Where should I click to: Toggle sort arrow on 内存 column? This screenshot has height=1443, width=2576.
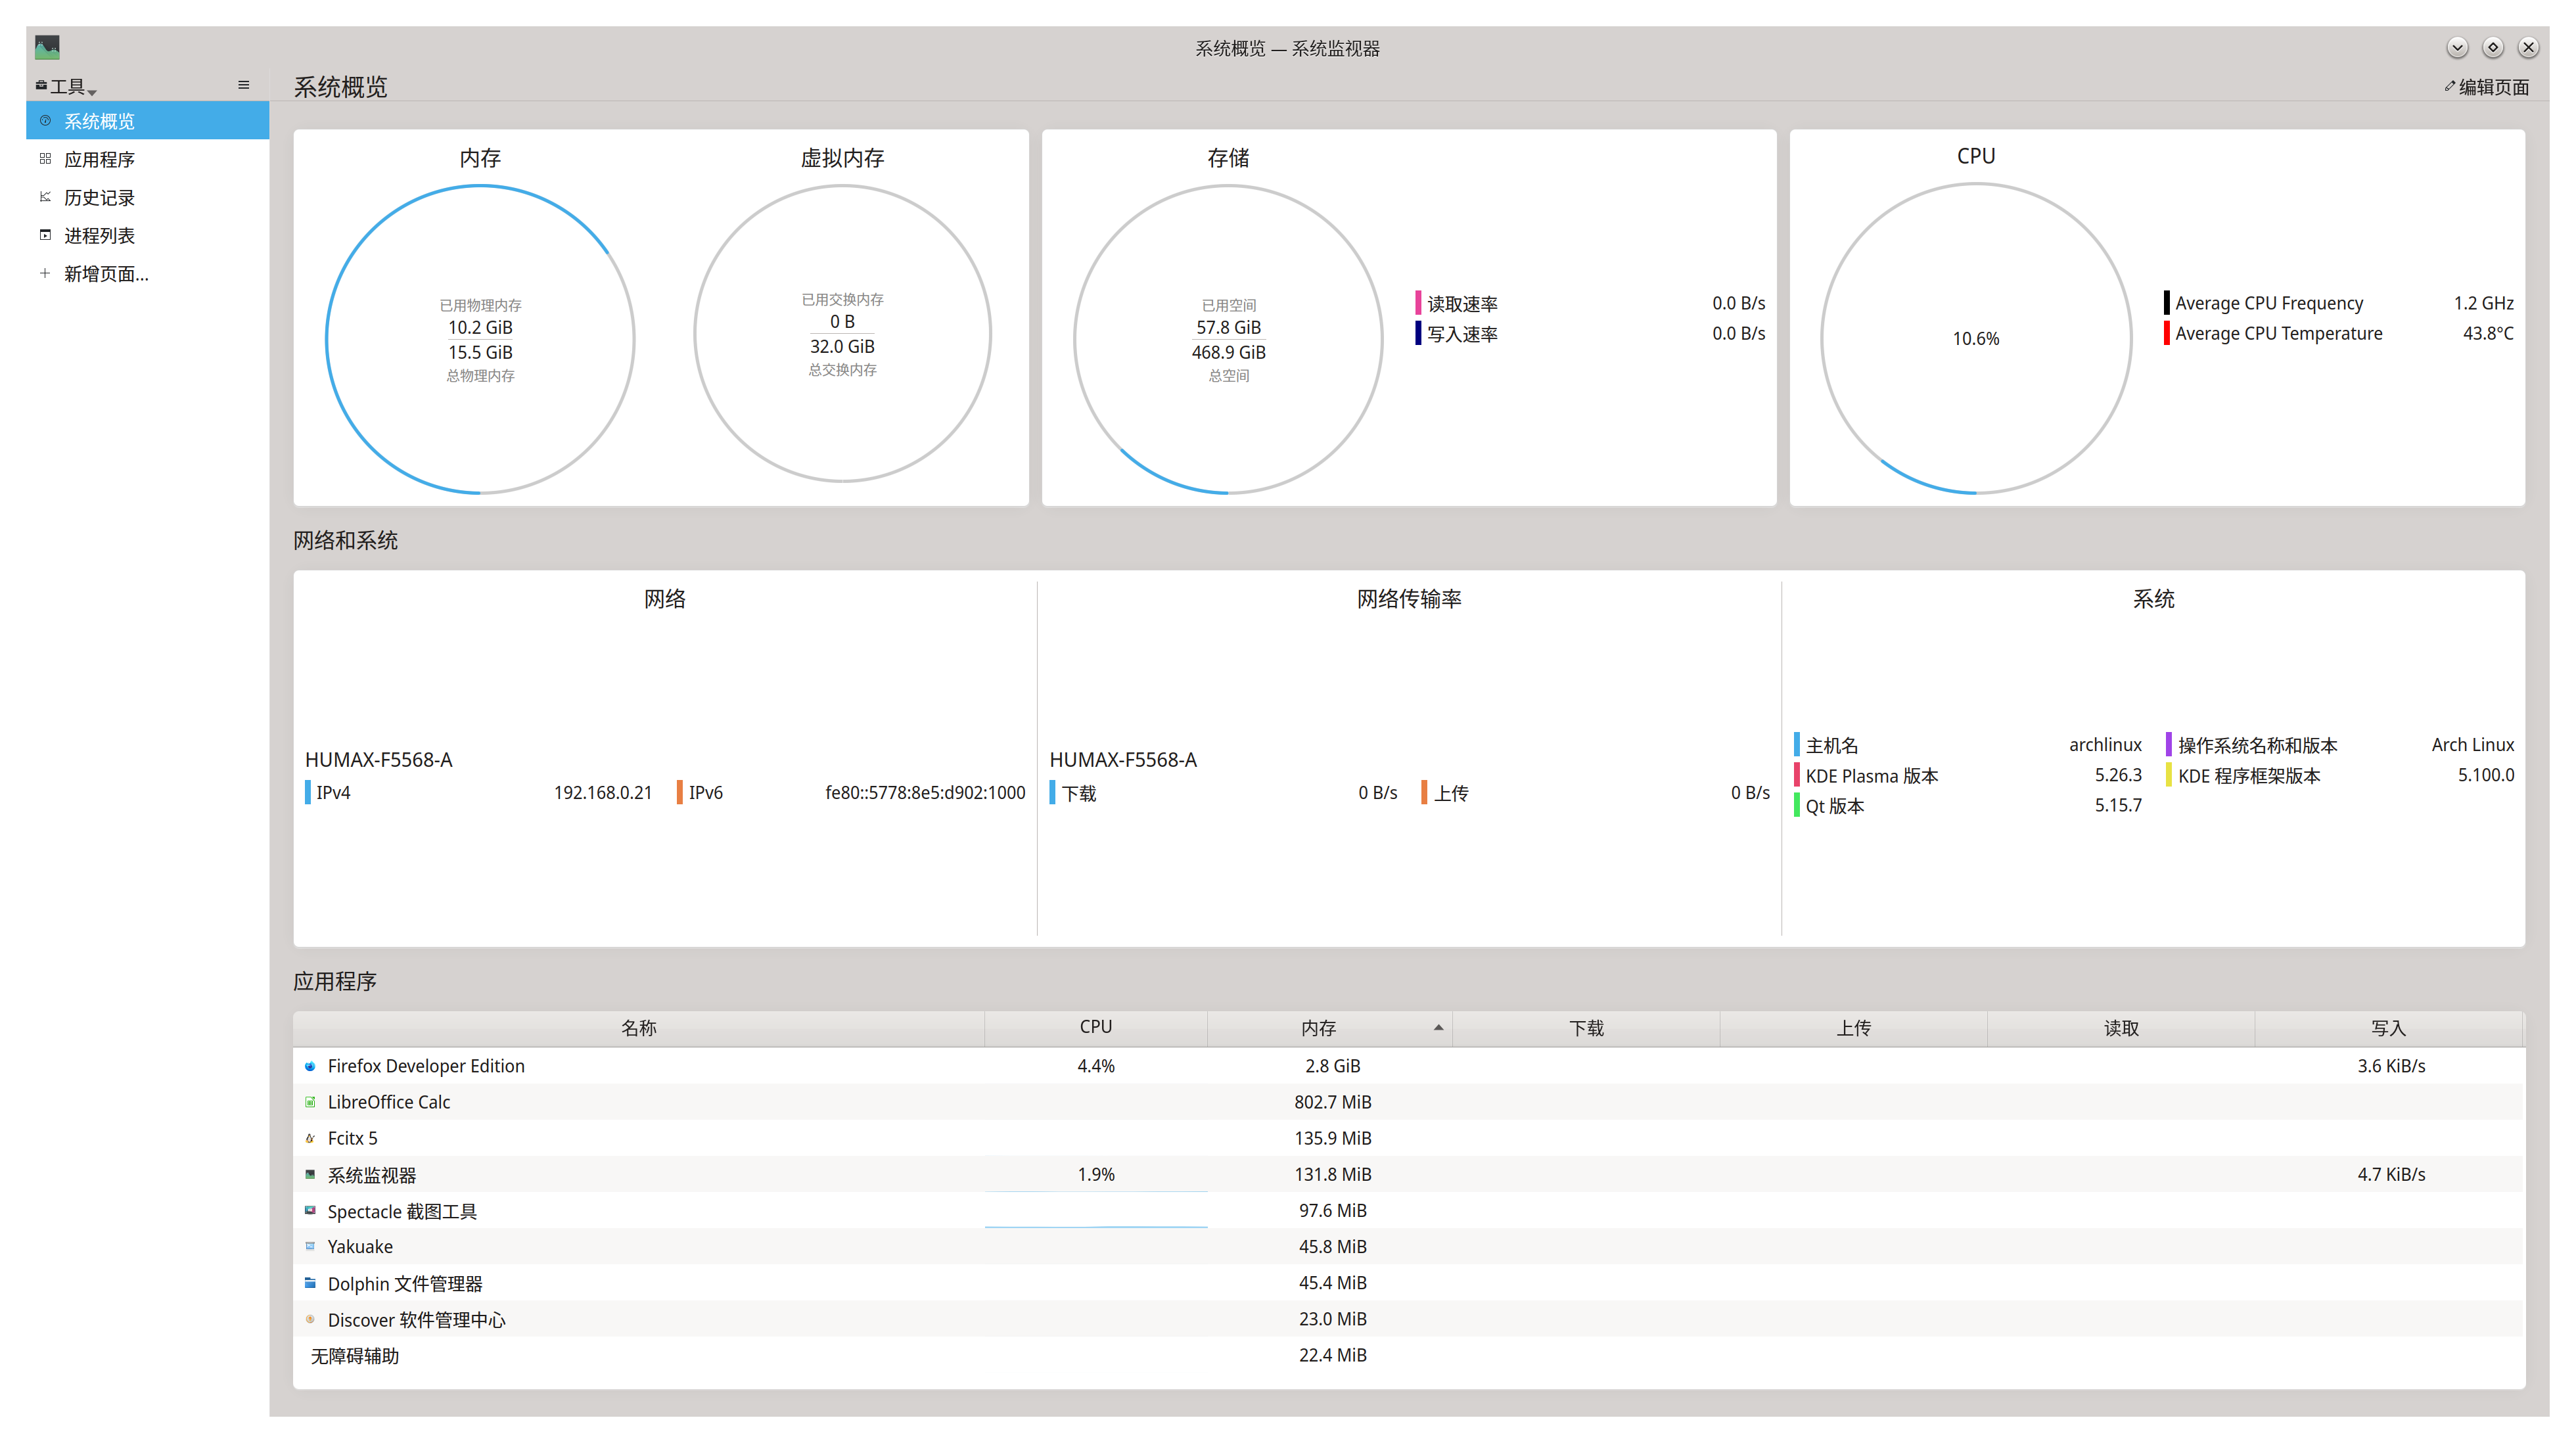1438,1028
